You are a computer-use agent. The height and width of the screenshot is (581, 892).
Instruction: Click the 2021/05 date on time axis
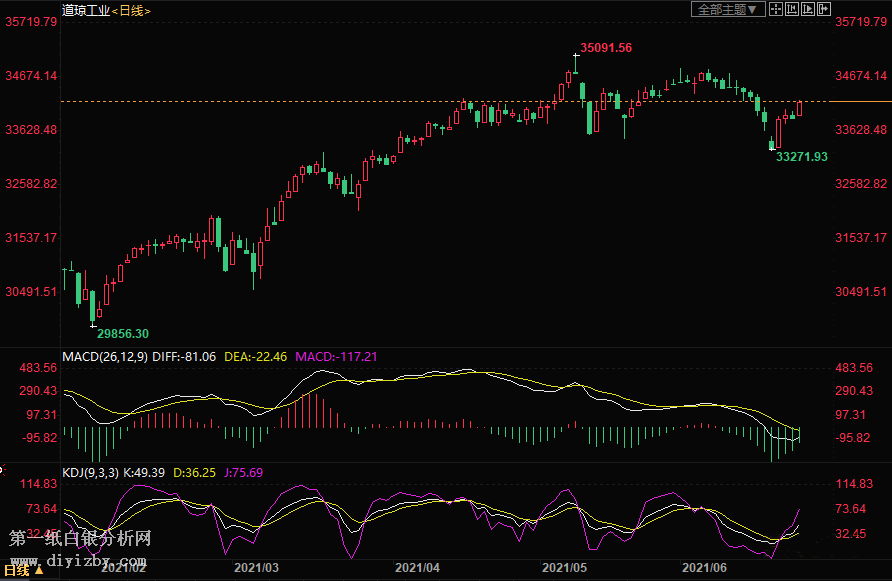click(x=563, y=567)
